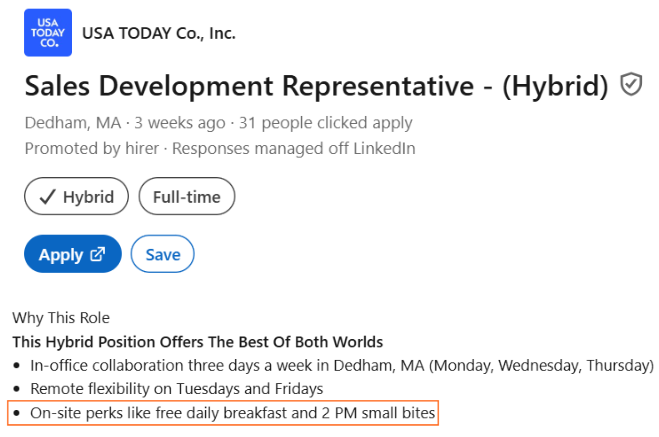Click the external link icon on Apply
Image resolution: width=659 pixels, height=437 pixels.
click(98, 254)
